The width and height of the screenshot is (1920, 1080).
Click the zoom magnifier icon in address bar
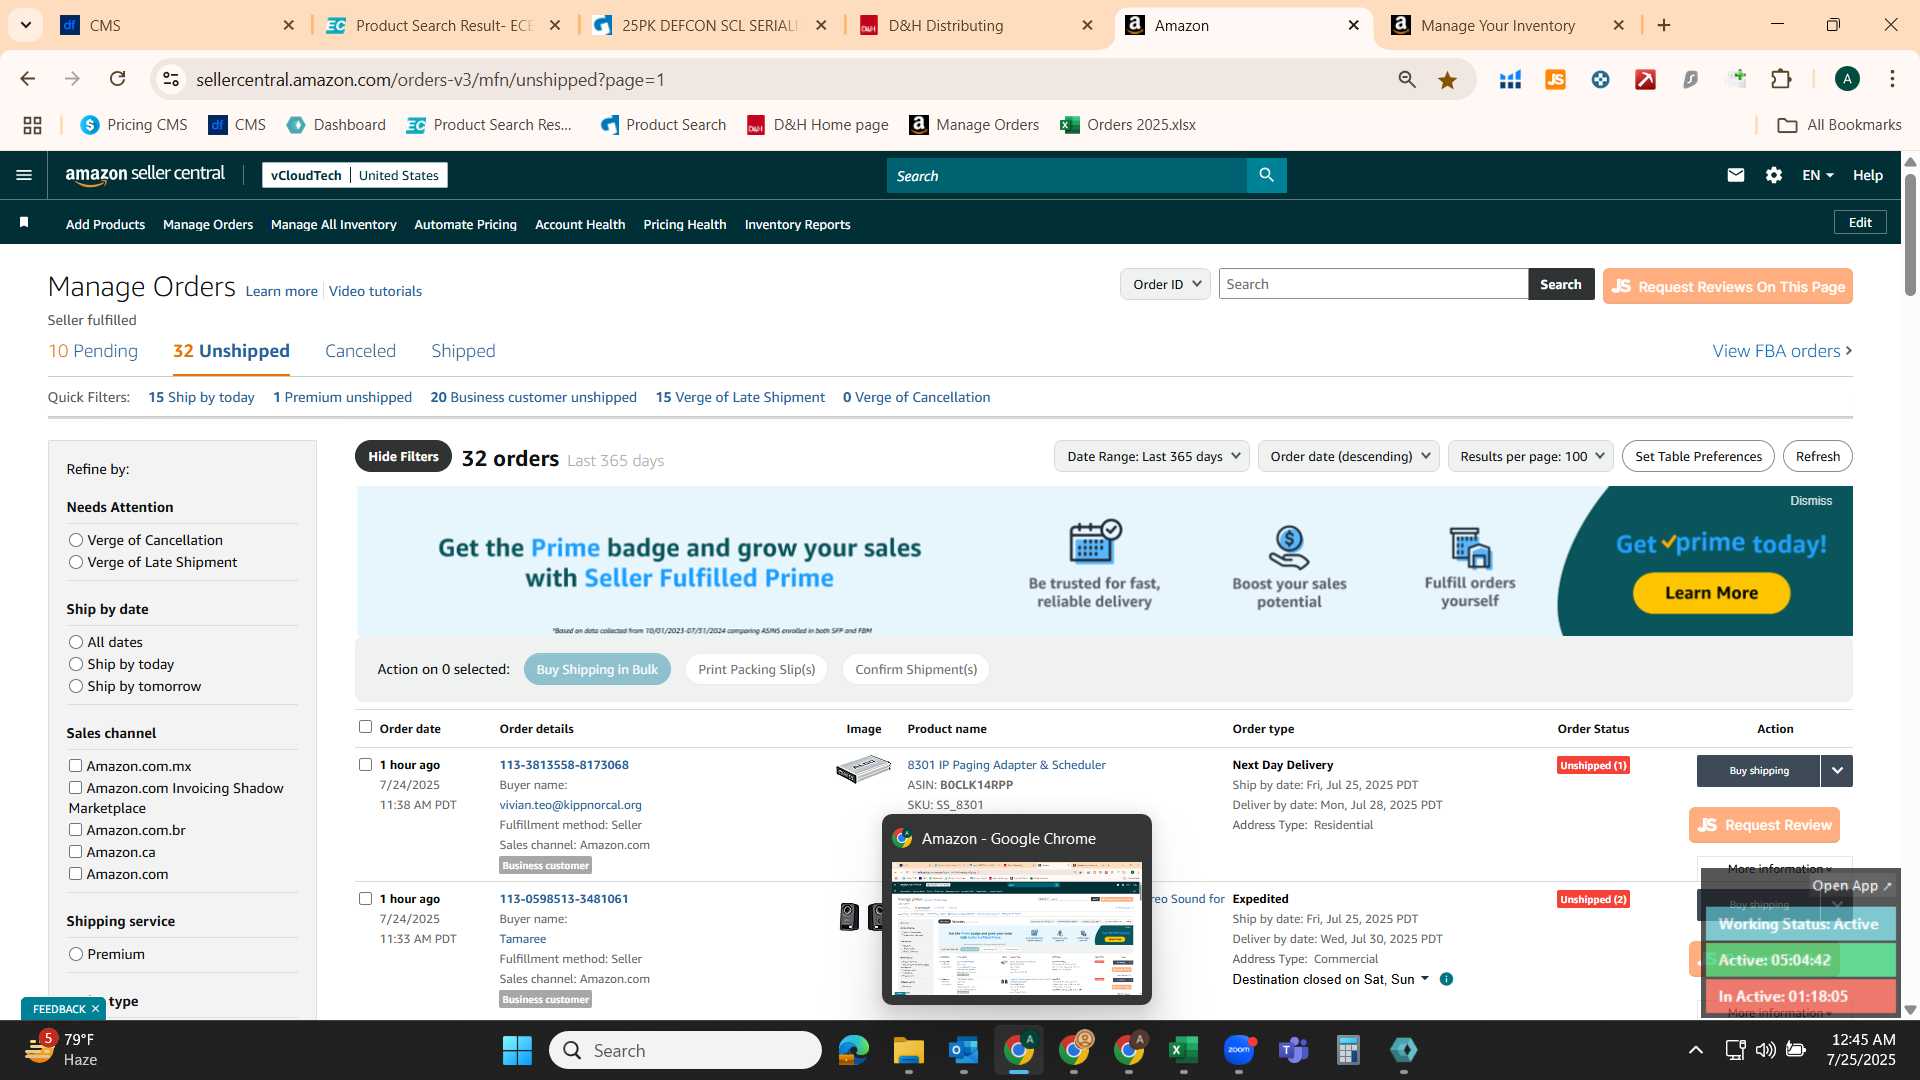[1407, 80]
